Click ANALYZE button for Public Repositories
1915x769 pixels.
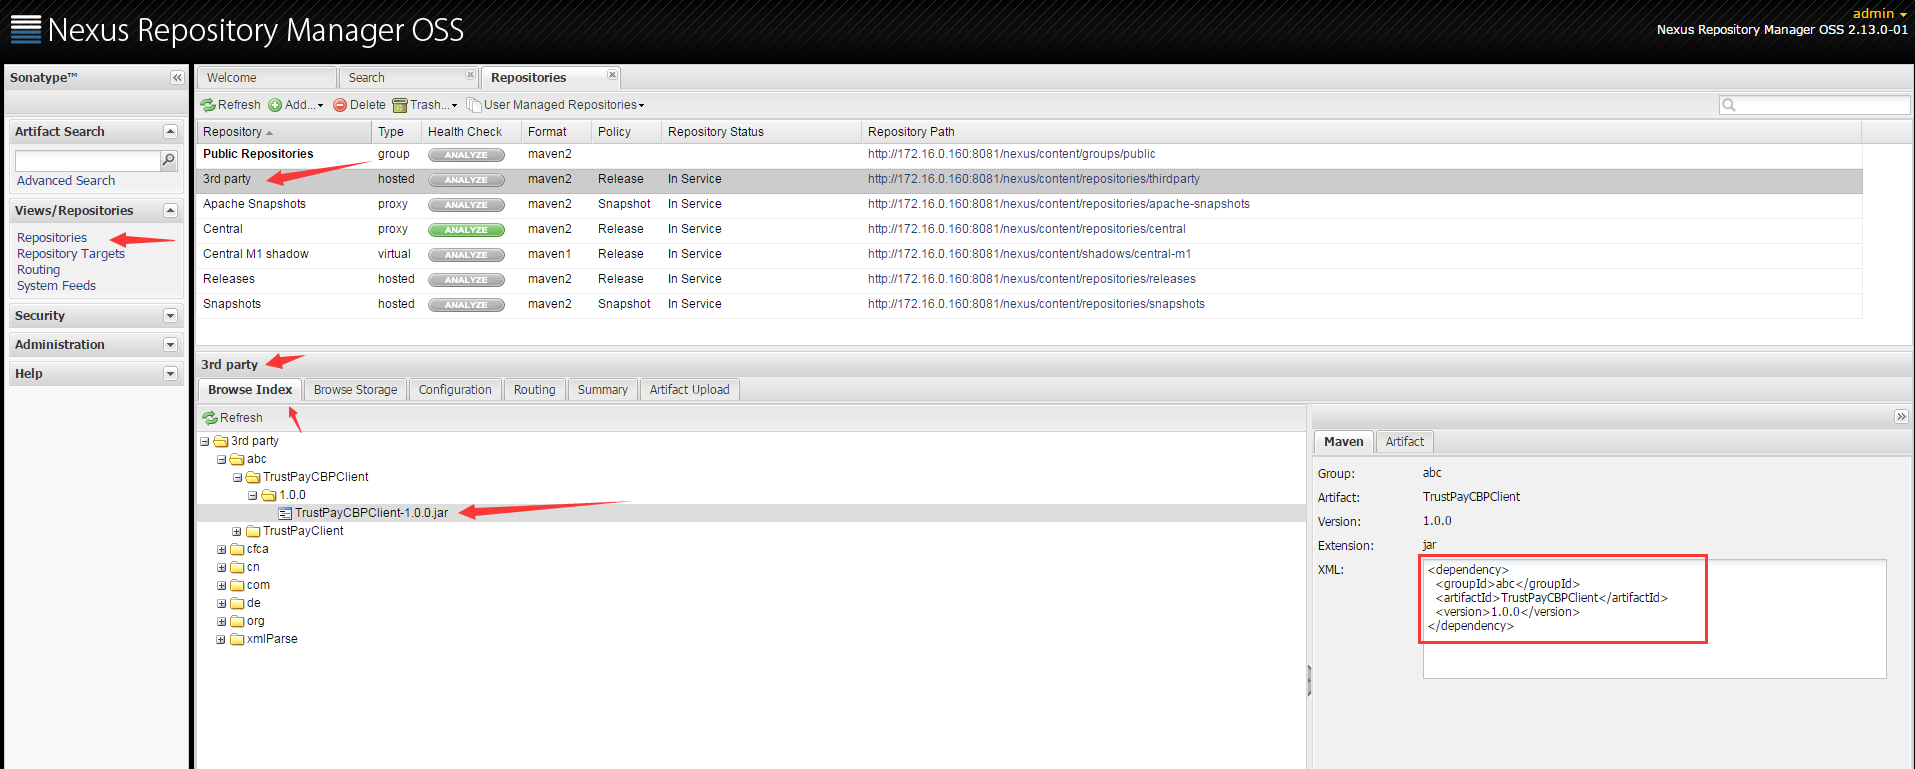[x=466, y=155]
